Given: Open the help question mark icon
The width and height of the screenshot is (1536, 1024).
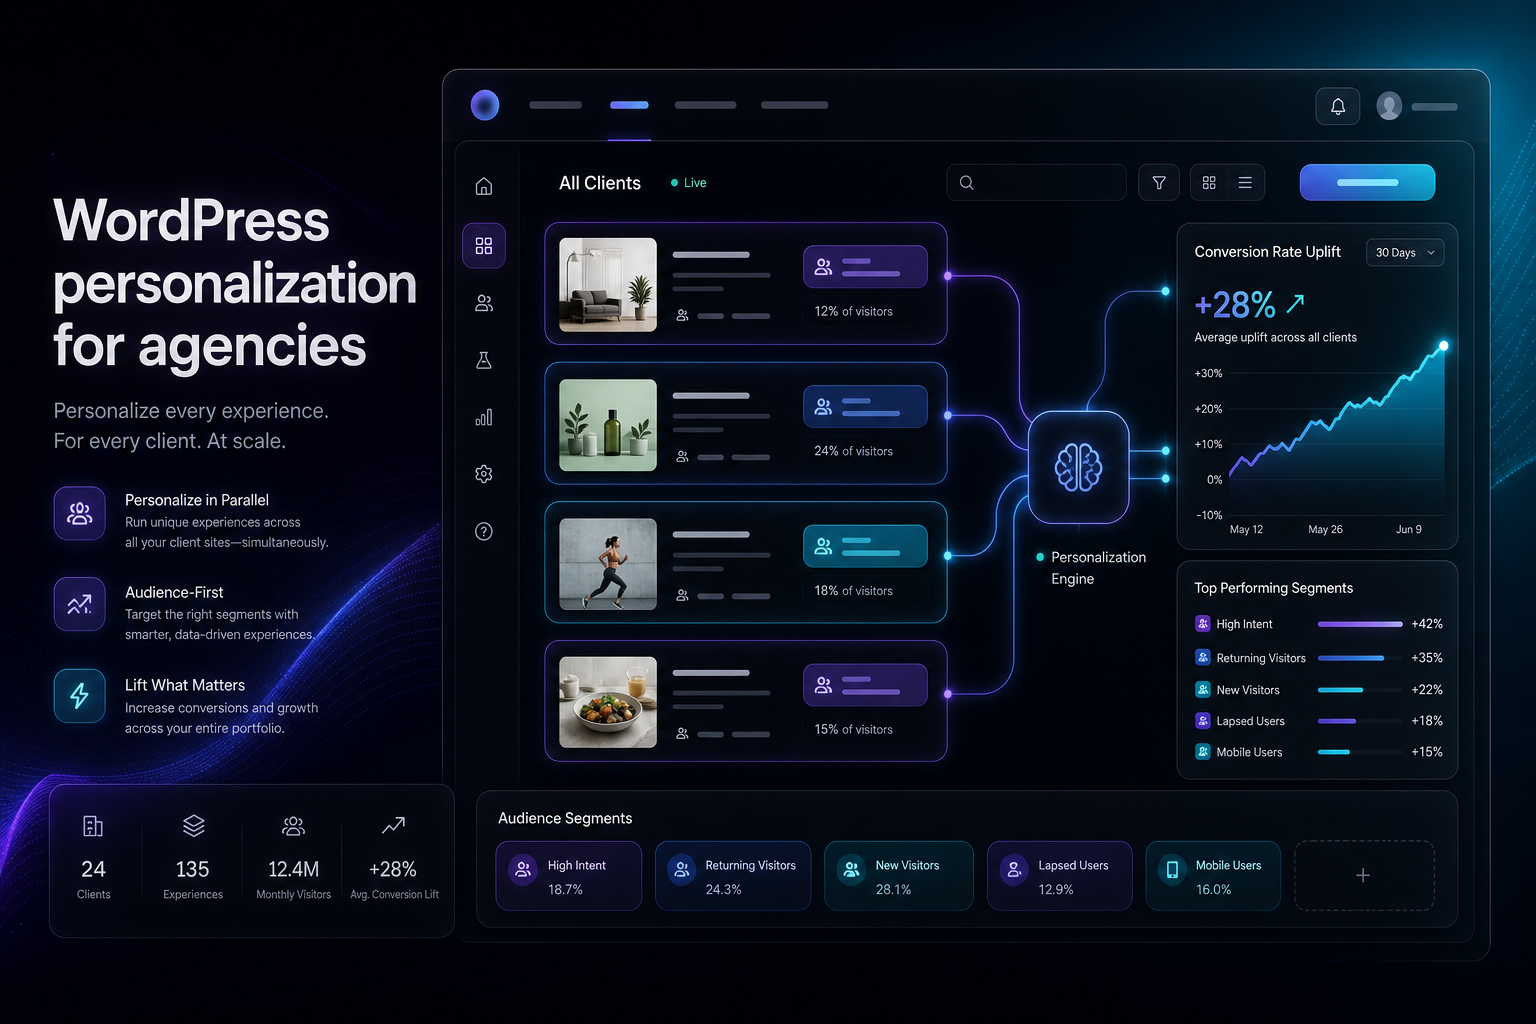Looking at the screenshot, I should (x=484, y=531).
